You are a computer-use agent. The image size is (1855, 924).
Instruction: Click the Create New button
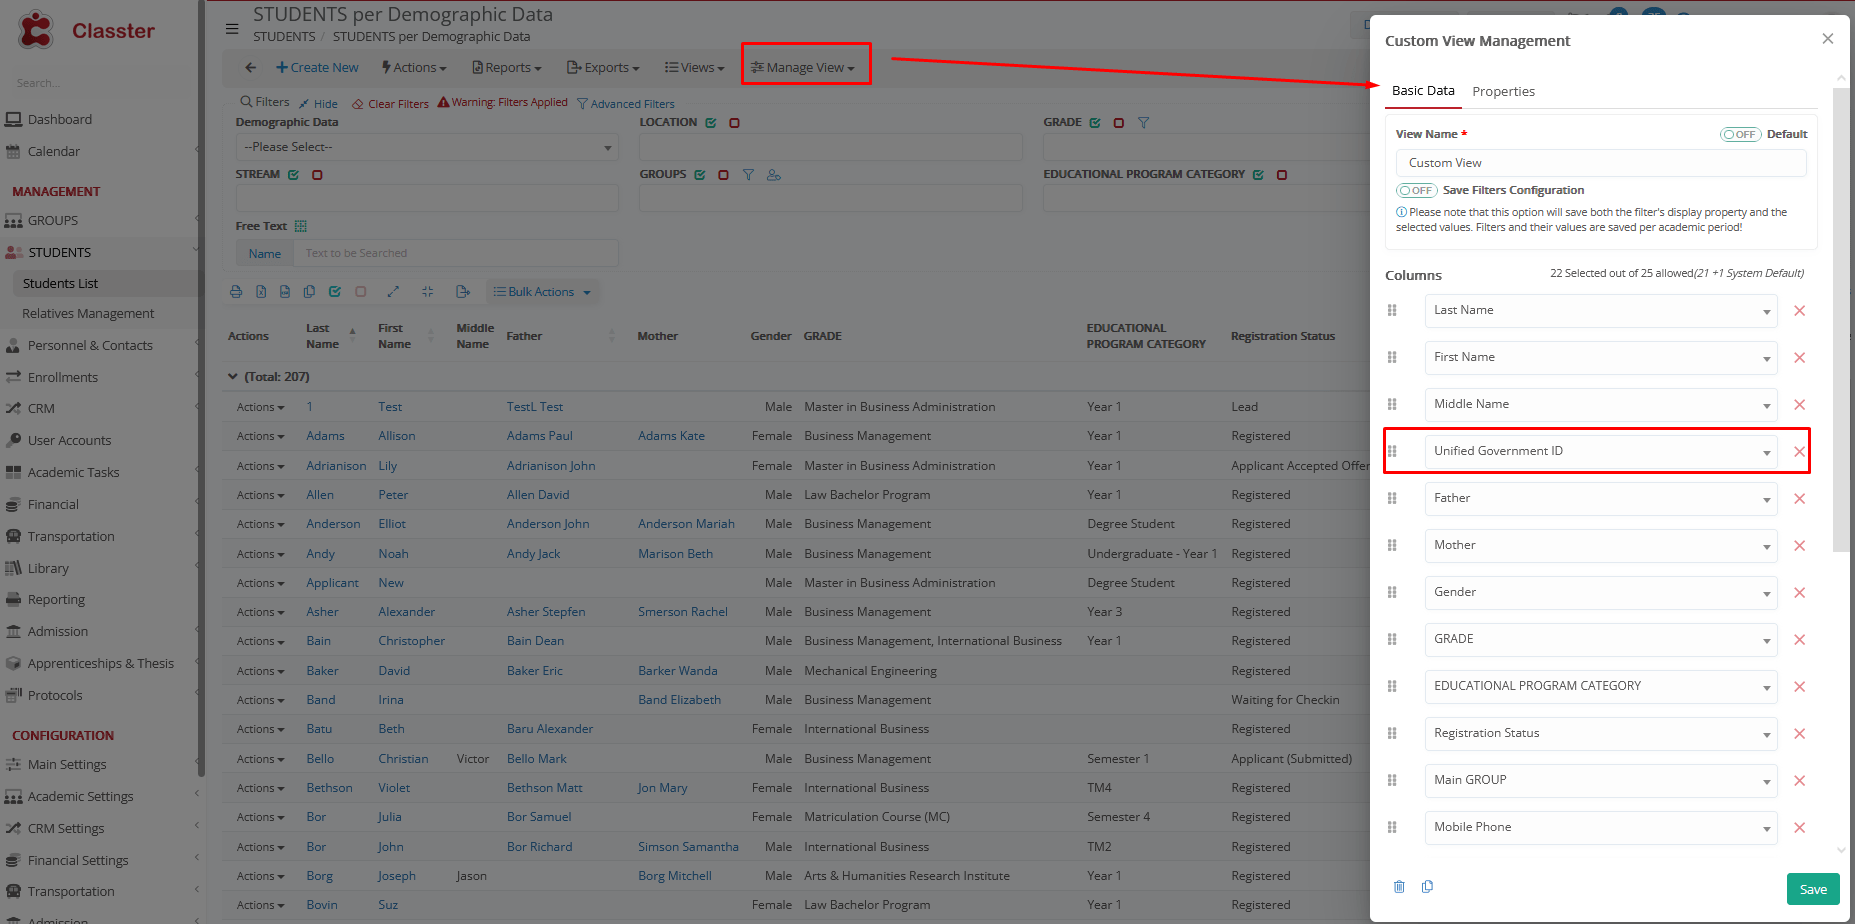[317, 68]
